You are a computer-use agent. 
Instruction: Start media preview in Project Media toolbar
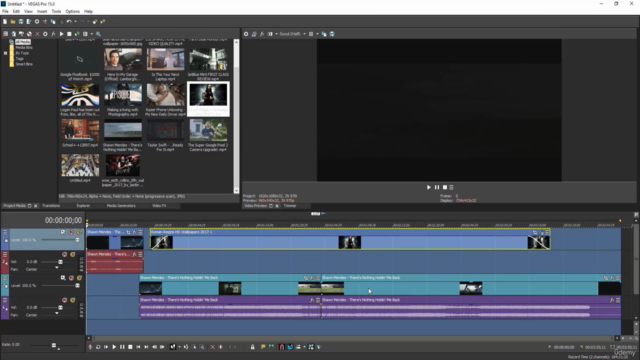pos(61,34)
